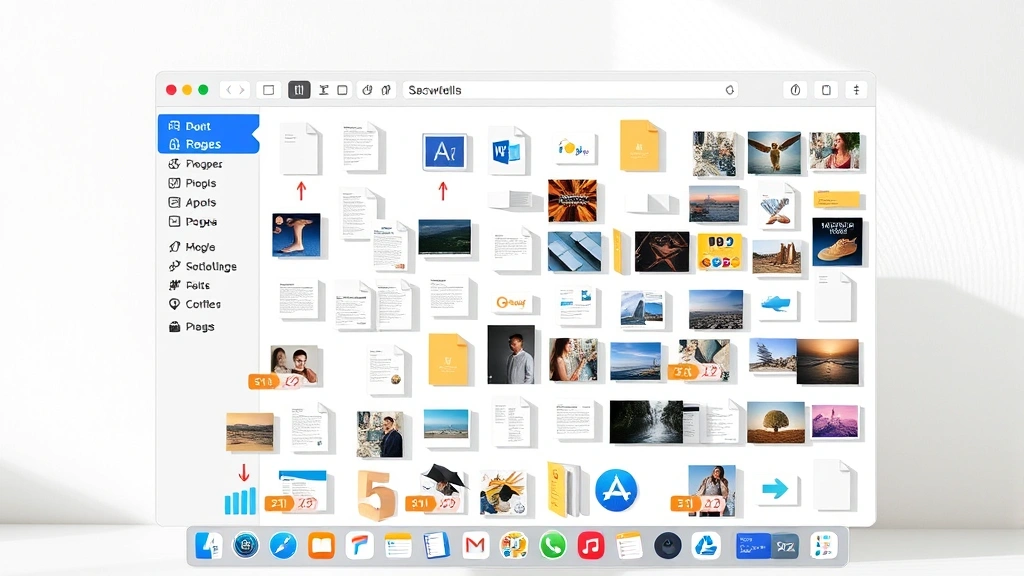The width and height of the screenshot is (1024, 576).
Task: Switch to icon view using the first toolbar view icon
Action: 267,89
